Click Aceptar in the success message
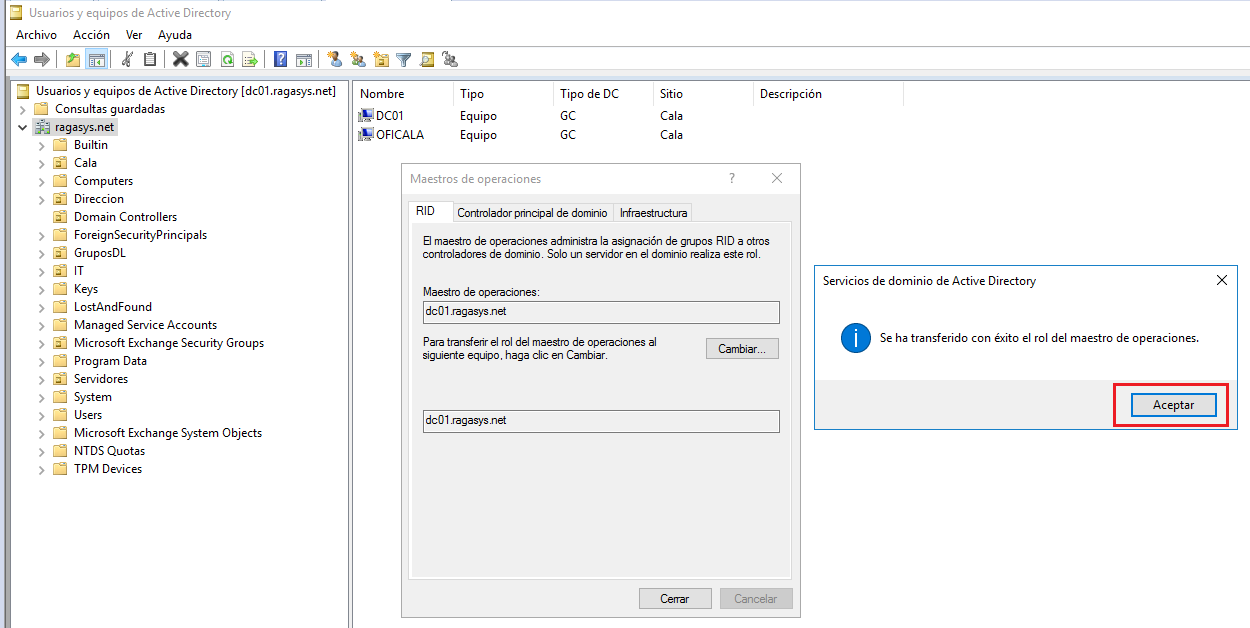Screen dimensions: 1250x628 tap(1173, 405)
